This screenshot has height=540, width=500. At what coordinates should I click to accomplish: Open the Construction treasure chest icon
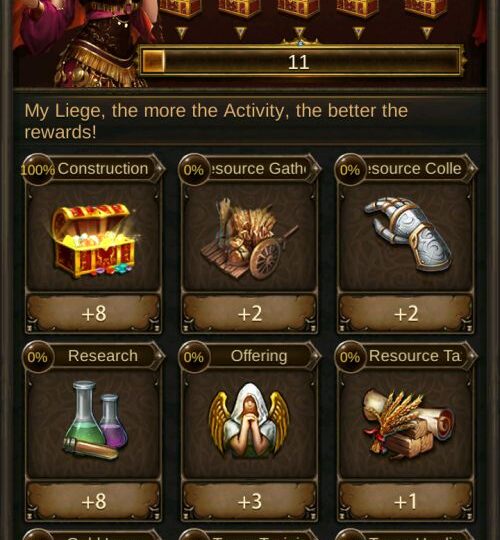93,240
